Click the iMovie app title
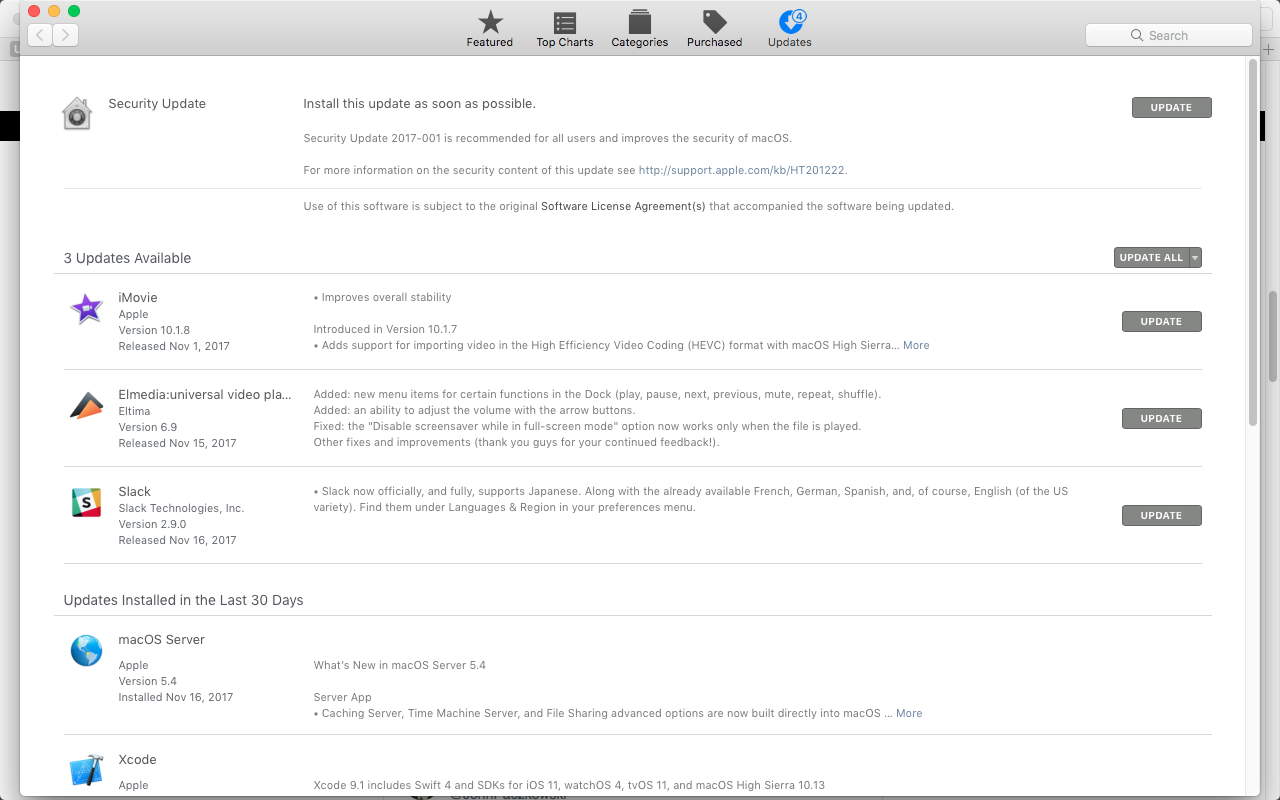This screenshot has width=1280, height=800. pos(138,297)
